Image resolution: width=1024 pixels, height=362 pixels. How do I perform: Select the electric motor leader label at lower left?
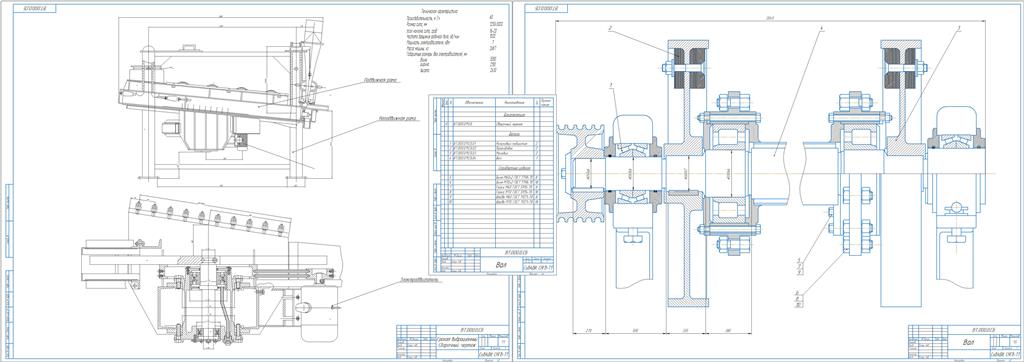click(x=417, y=282)
